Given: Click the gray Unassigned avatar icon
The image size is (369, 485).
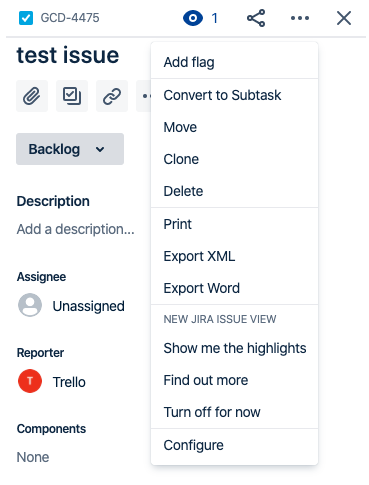Looking at the screenshot, I should coord(30,305).
